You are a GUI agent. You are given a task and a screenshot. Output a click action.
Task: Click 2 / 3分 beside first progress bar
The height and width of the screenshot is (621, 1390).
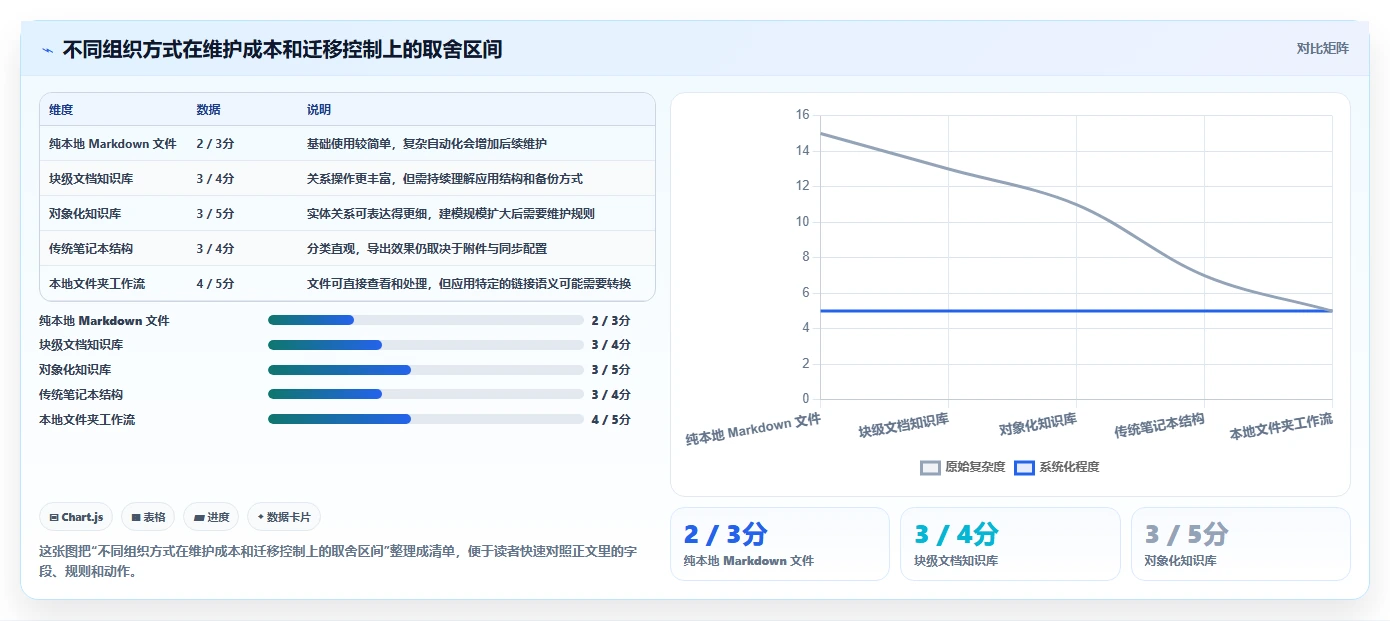(611, 321)
